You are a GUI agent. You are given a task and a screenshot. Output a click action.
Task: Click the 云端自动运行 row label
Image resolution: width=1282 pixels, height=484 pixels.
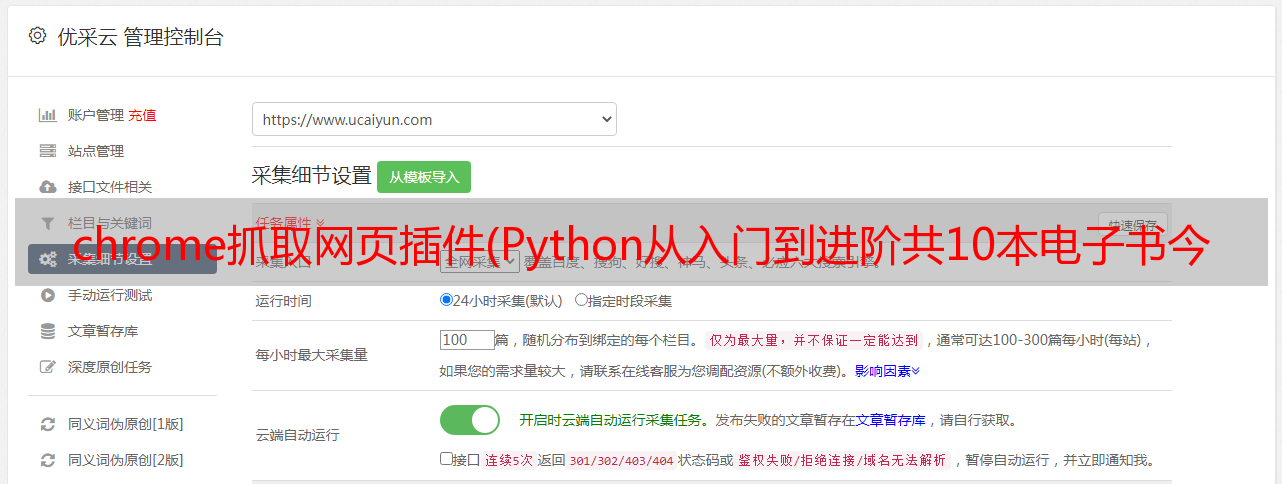point(298,435)
